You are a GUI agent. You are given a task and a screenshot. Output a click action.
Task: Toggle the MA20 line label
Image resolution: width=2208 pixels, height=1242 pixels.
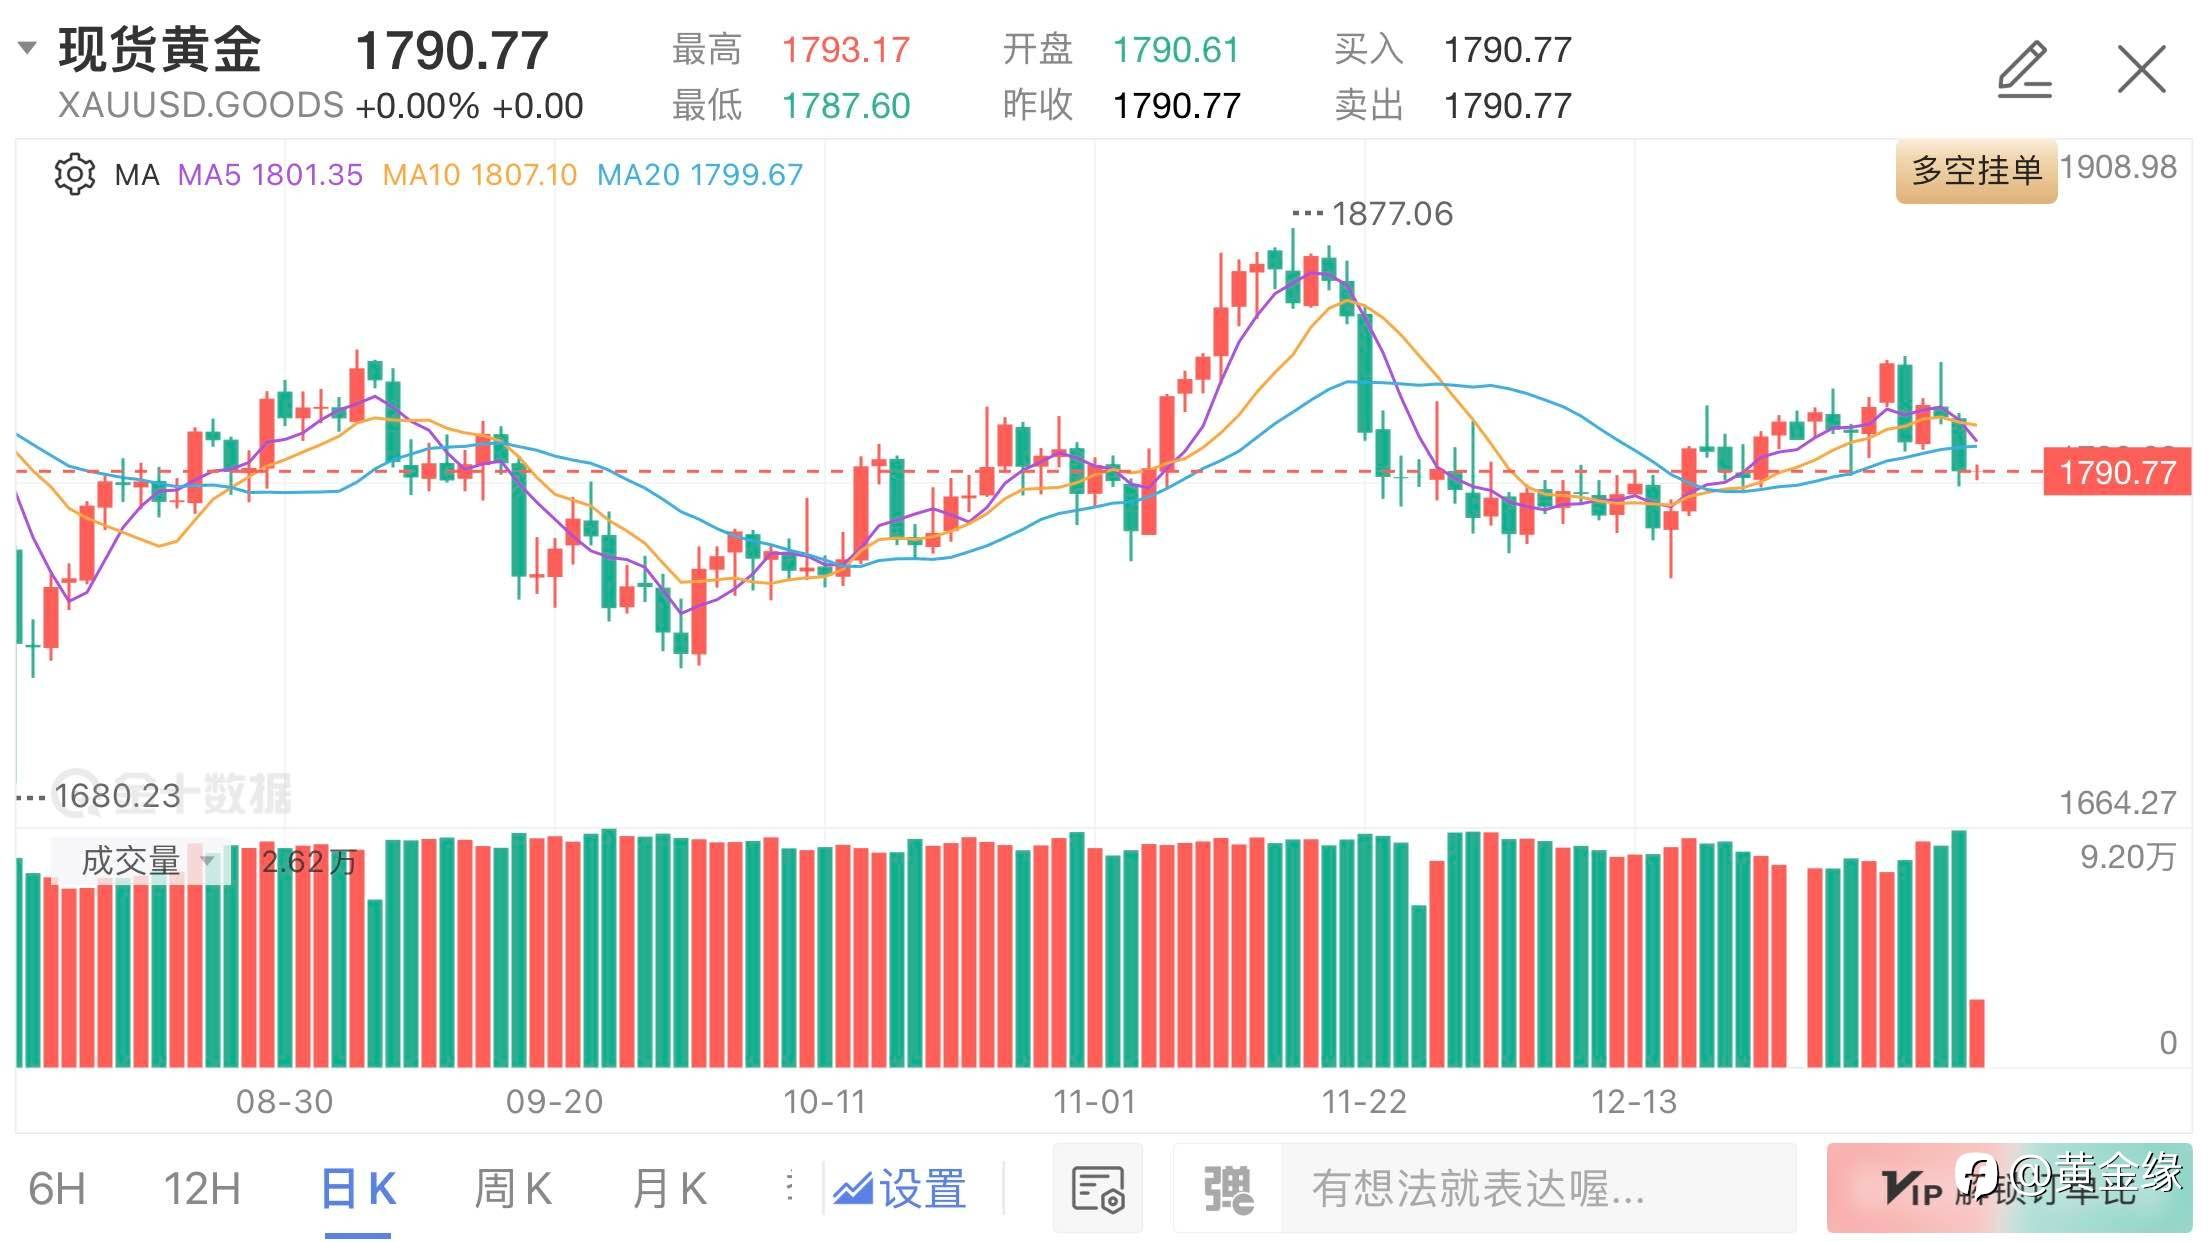click(x=699, y=175)
